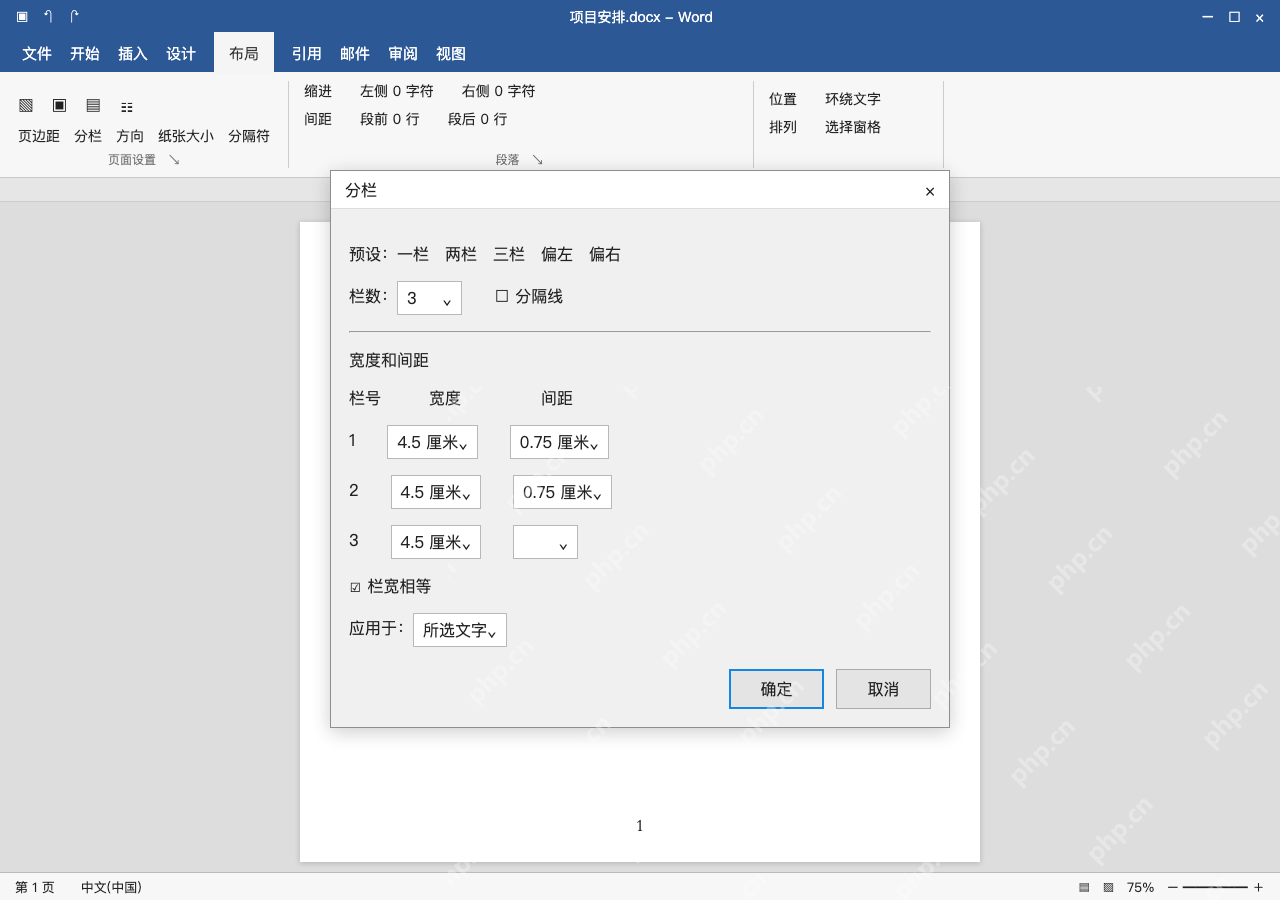Screen dimensions: 1280x900
Task: Open the column 2 宽度 dropdown
Action: tap(436, 492)
